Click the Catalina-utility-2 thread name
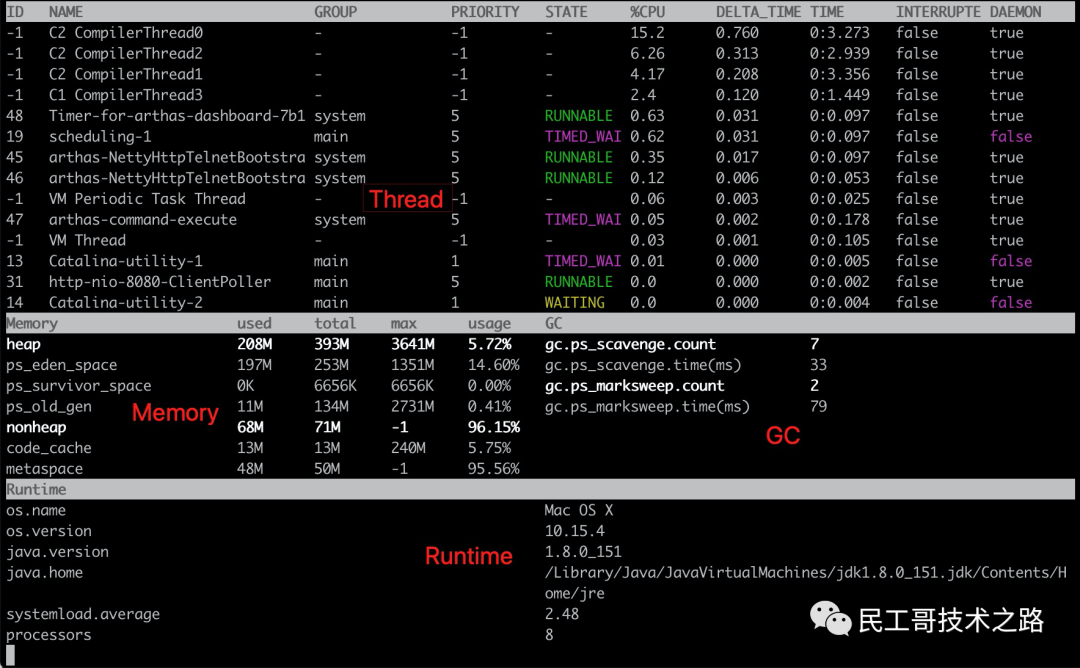1080x668 pixels. point(126,302)
